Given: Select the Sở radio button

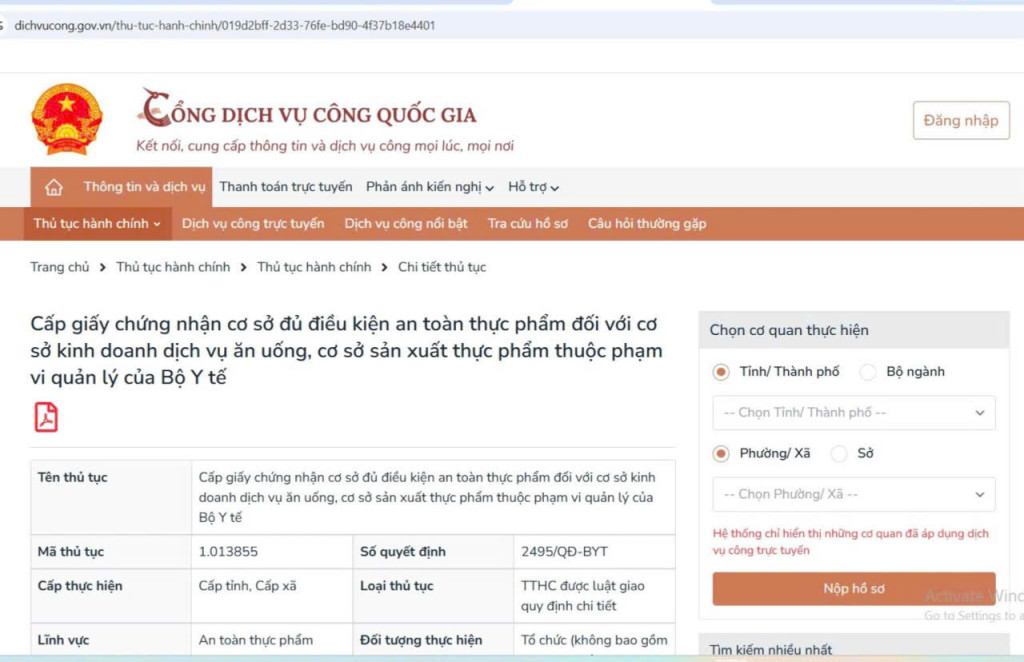Looking at the screenshot, I should 839,454.
